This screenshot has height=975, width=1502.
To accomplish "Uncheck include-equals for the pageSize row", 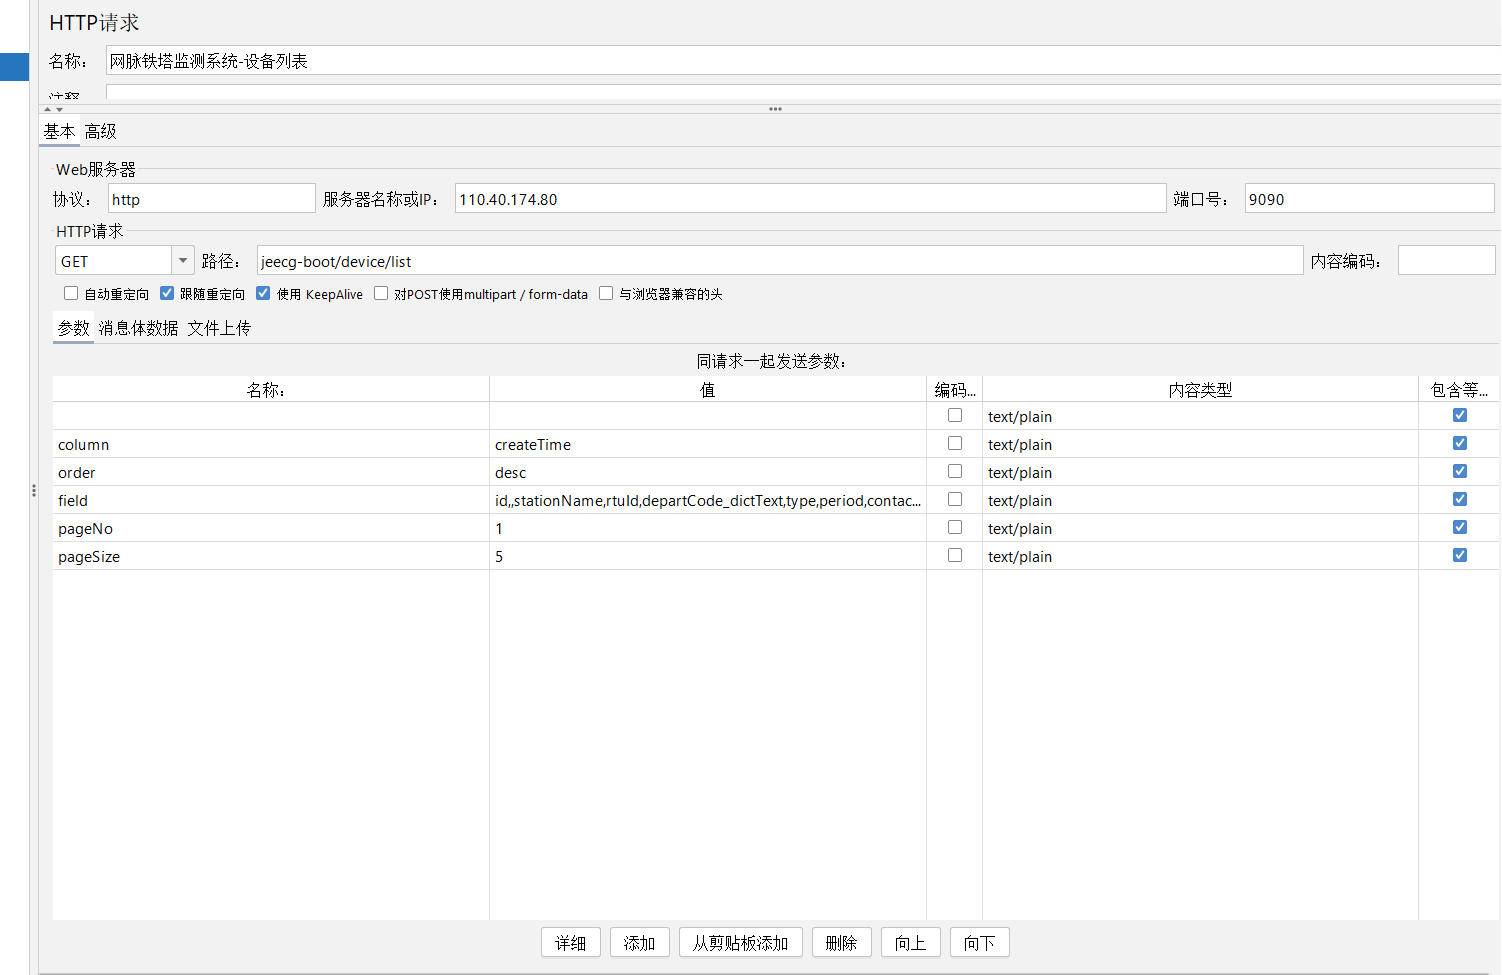I will [x=1460, y=555].
